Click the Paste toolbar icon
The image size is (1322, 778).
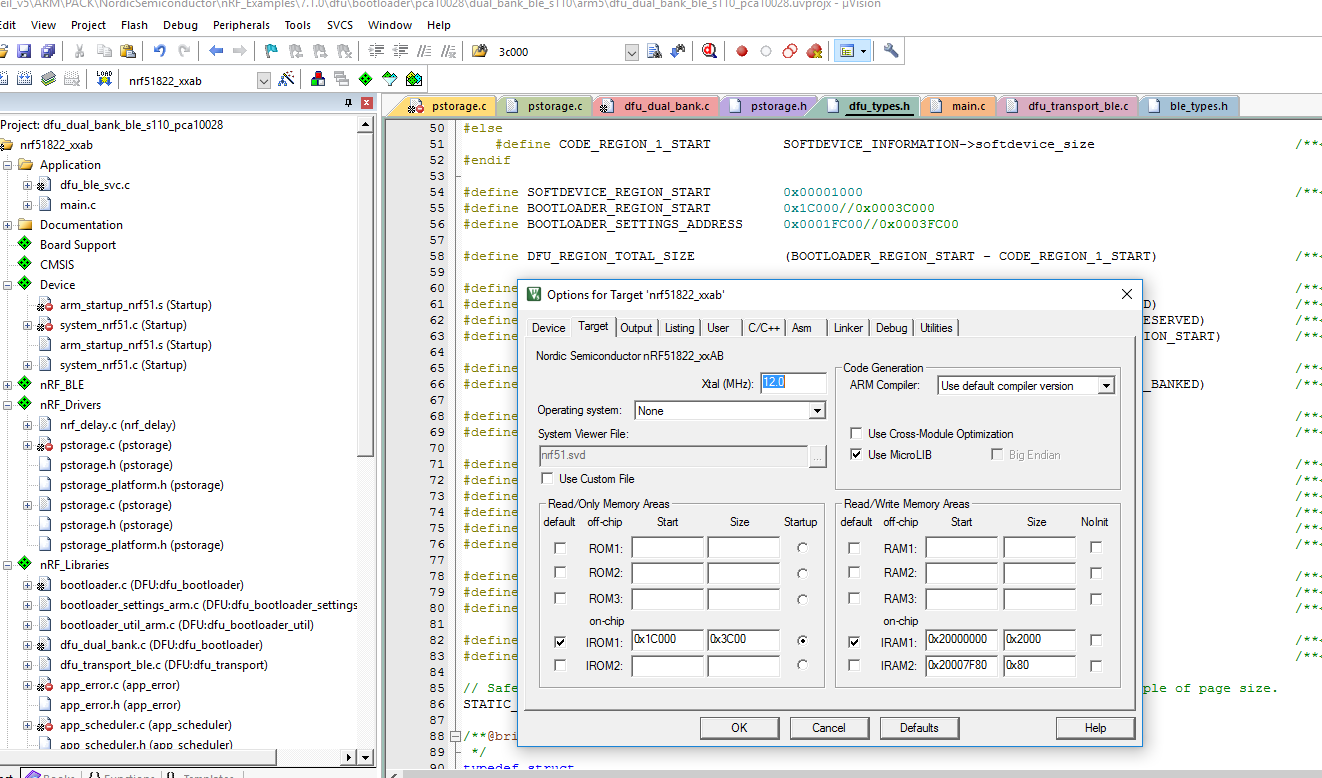(127, 51)
